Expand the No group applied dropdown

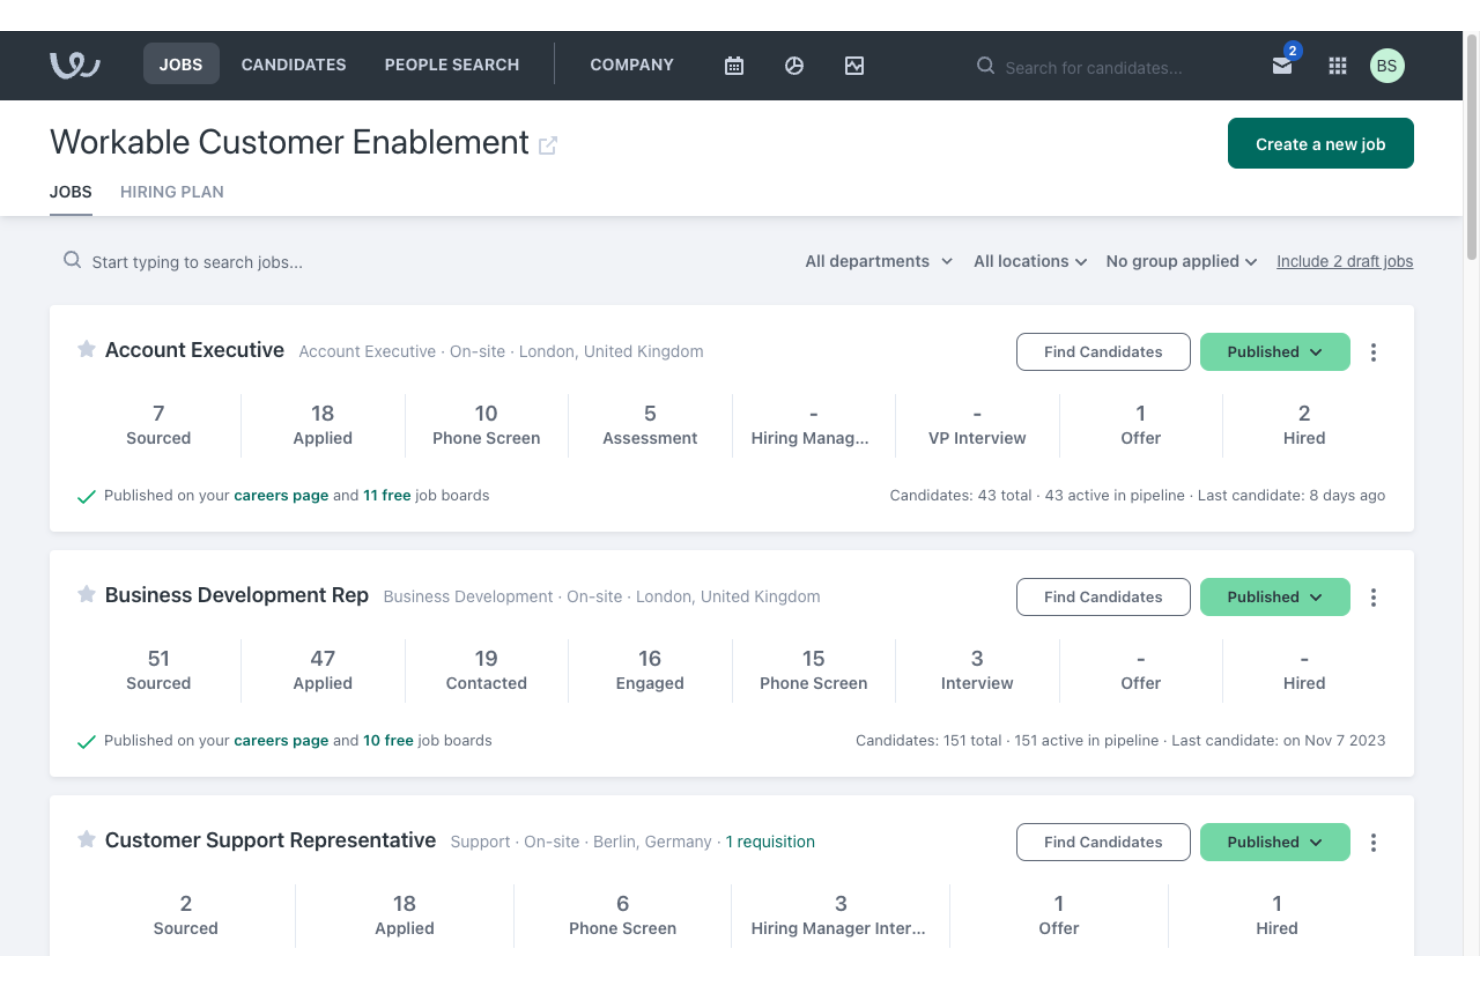[1181, 261]
